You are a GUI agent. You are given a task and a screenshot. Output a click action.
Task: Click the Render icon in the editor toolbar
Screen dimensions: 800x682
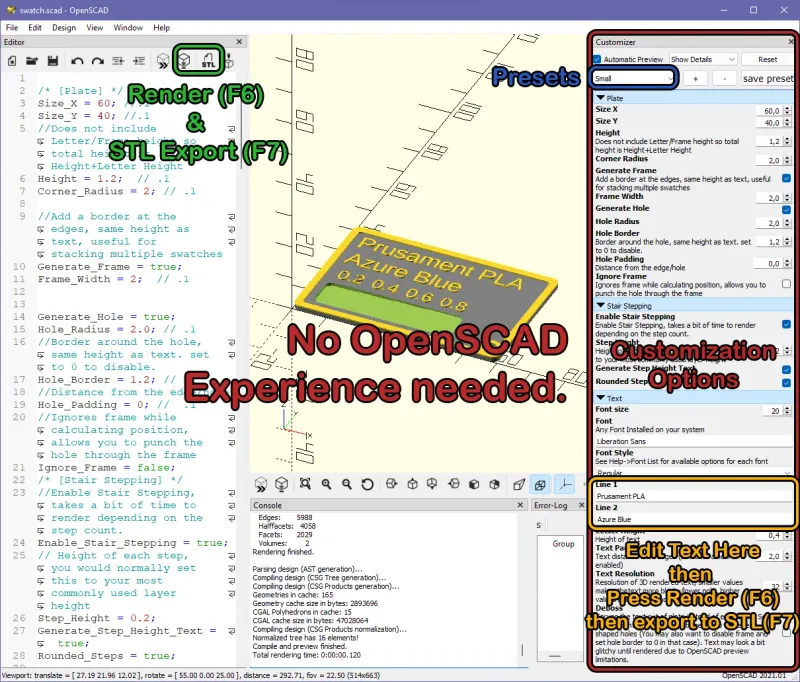click(x=184, y=61)
